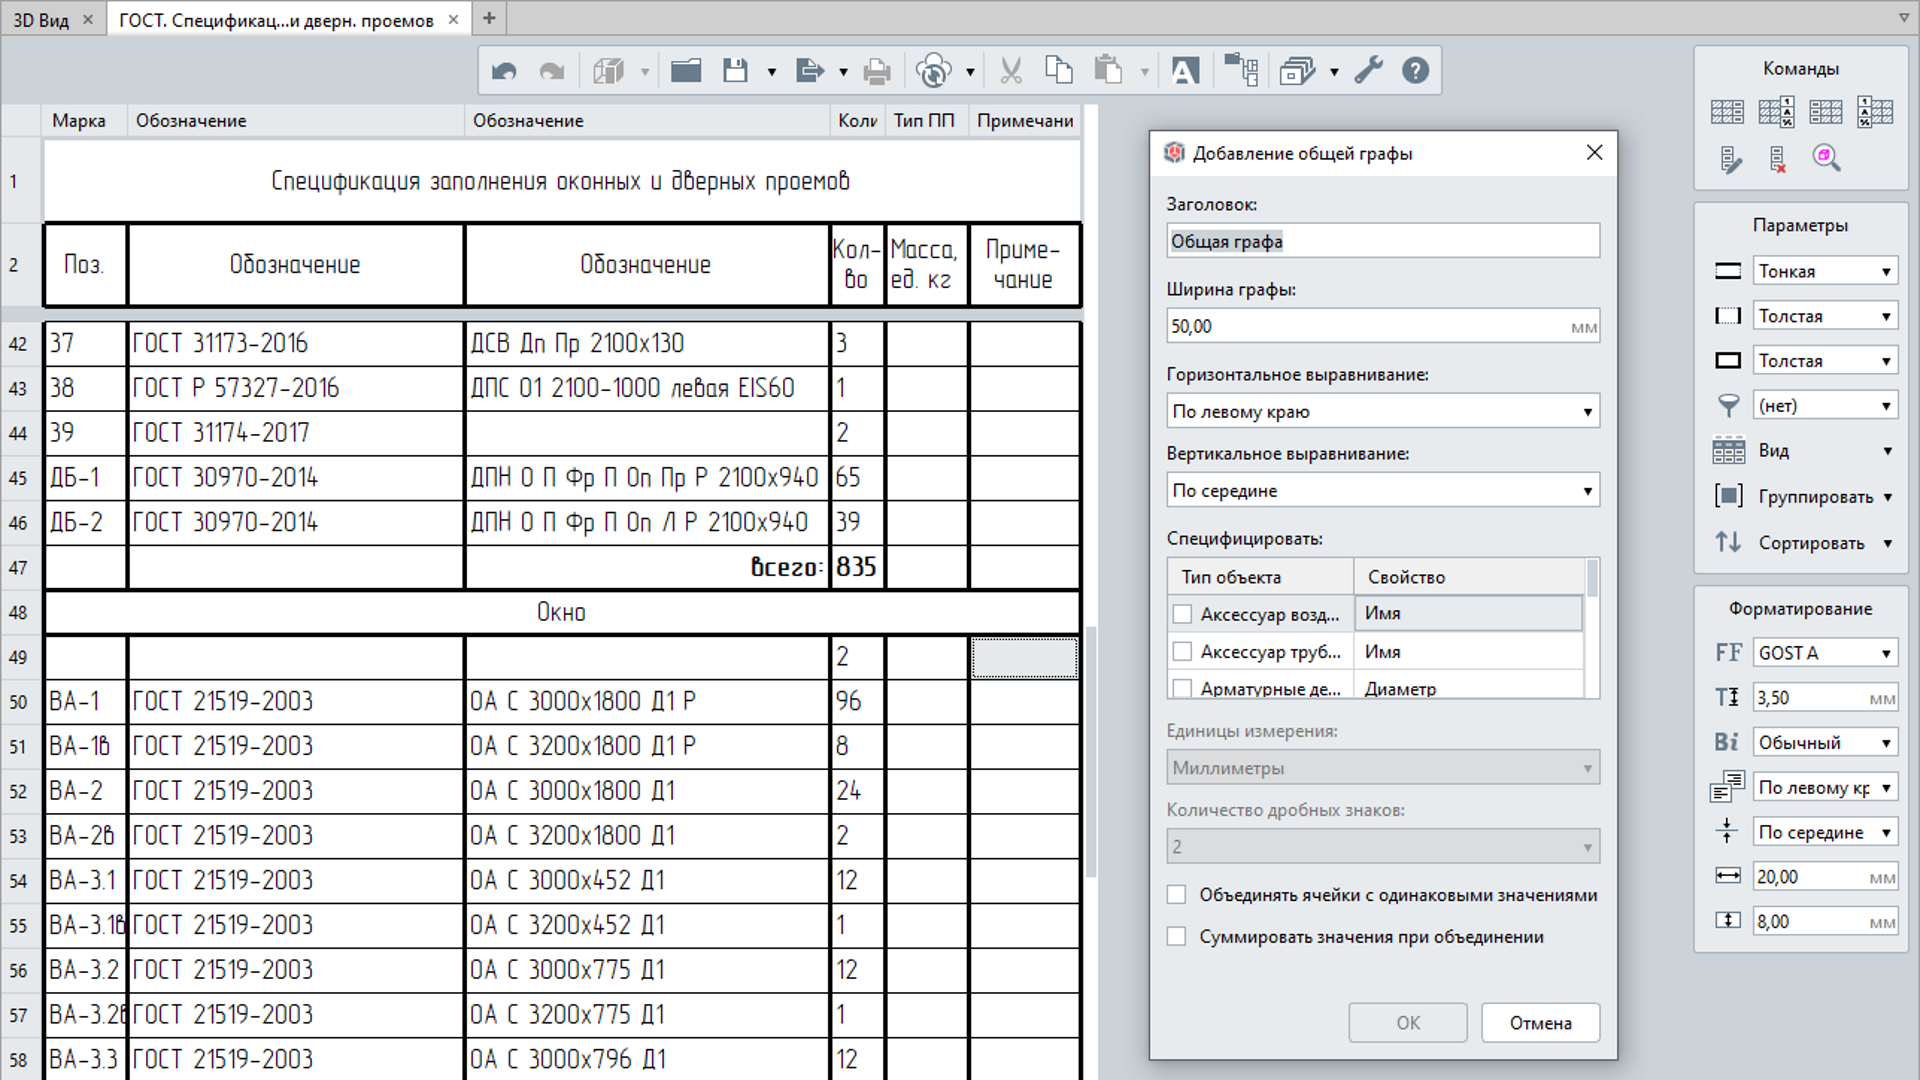The height and width of the screenshot is (1080, 1920).
Task: Click the delete column icon with red X
Action: (1778, 159)
